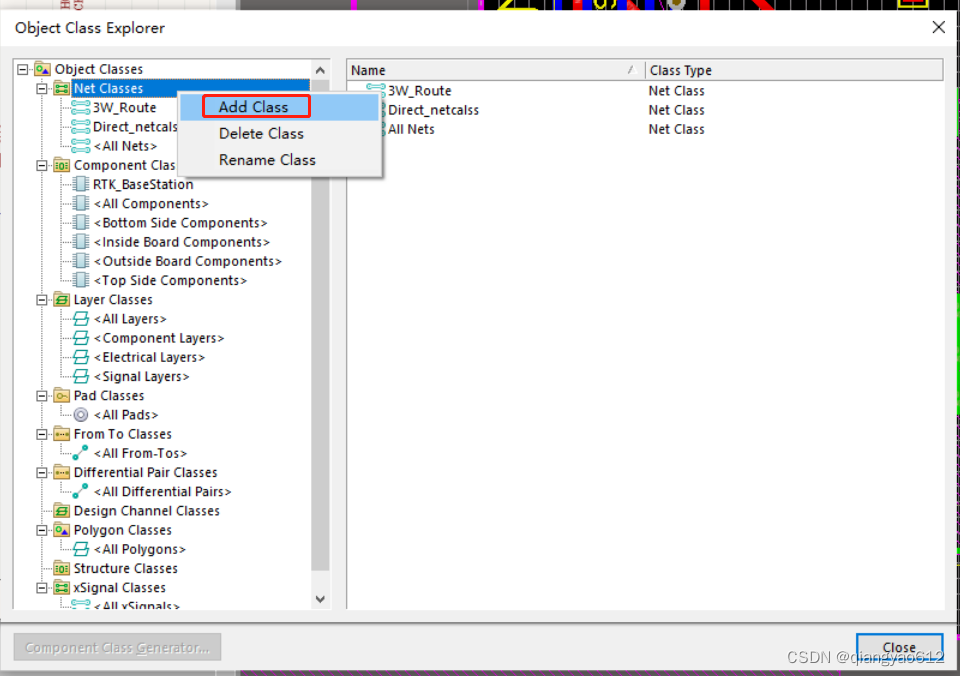Collapse the Polygon Classes tree branch
Image resolution: width=960 pixels, height=676 pixels.
(40, 530)
